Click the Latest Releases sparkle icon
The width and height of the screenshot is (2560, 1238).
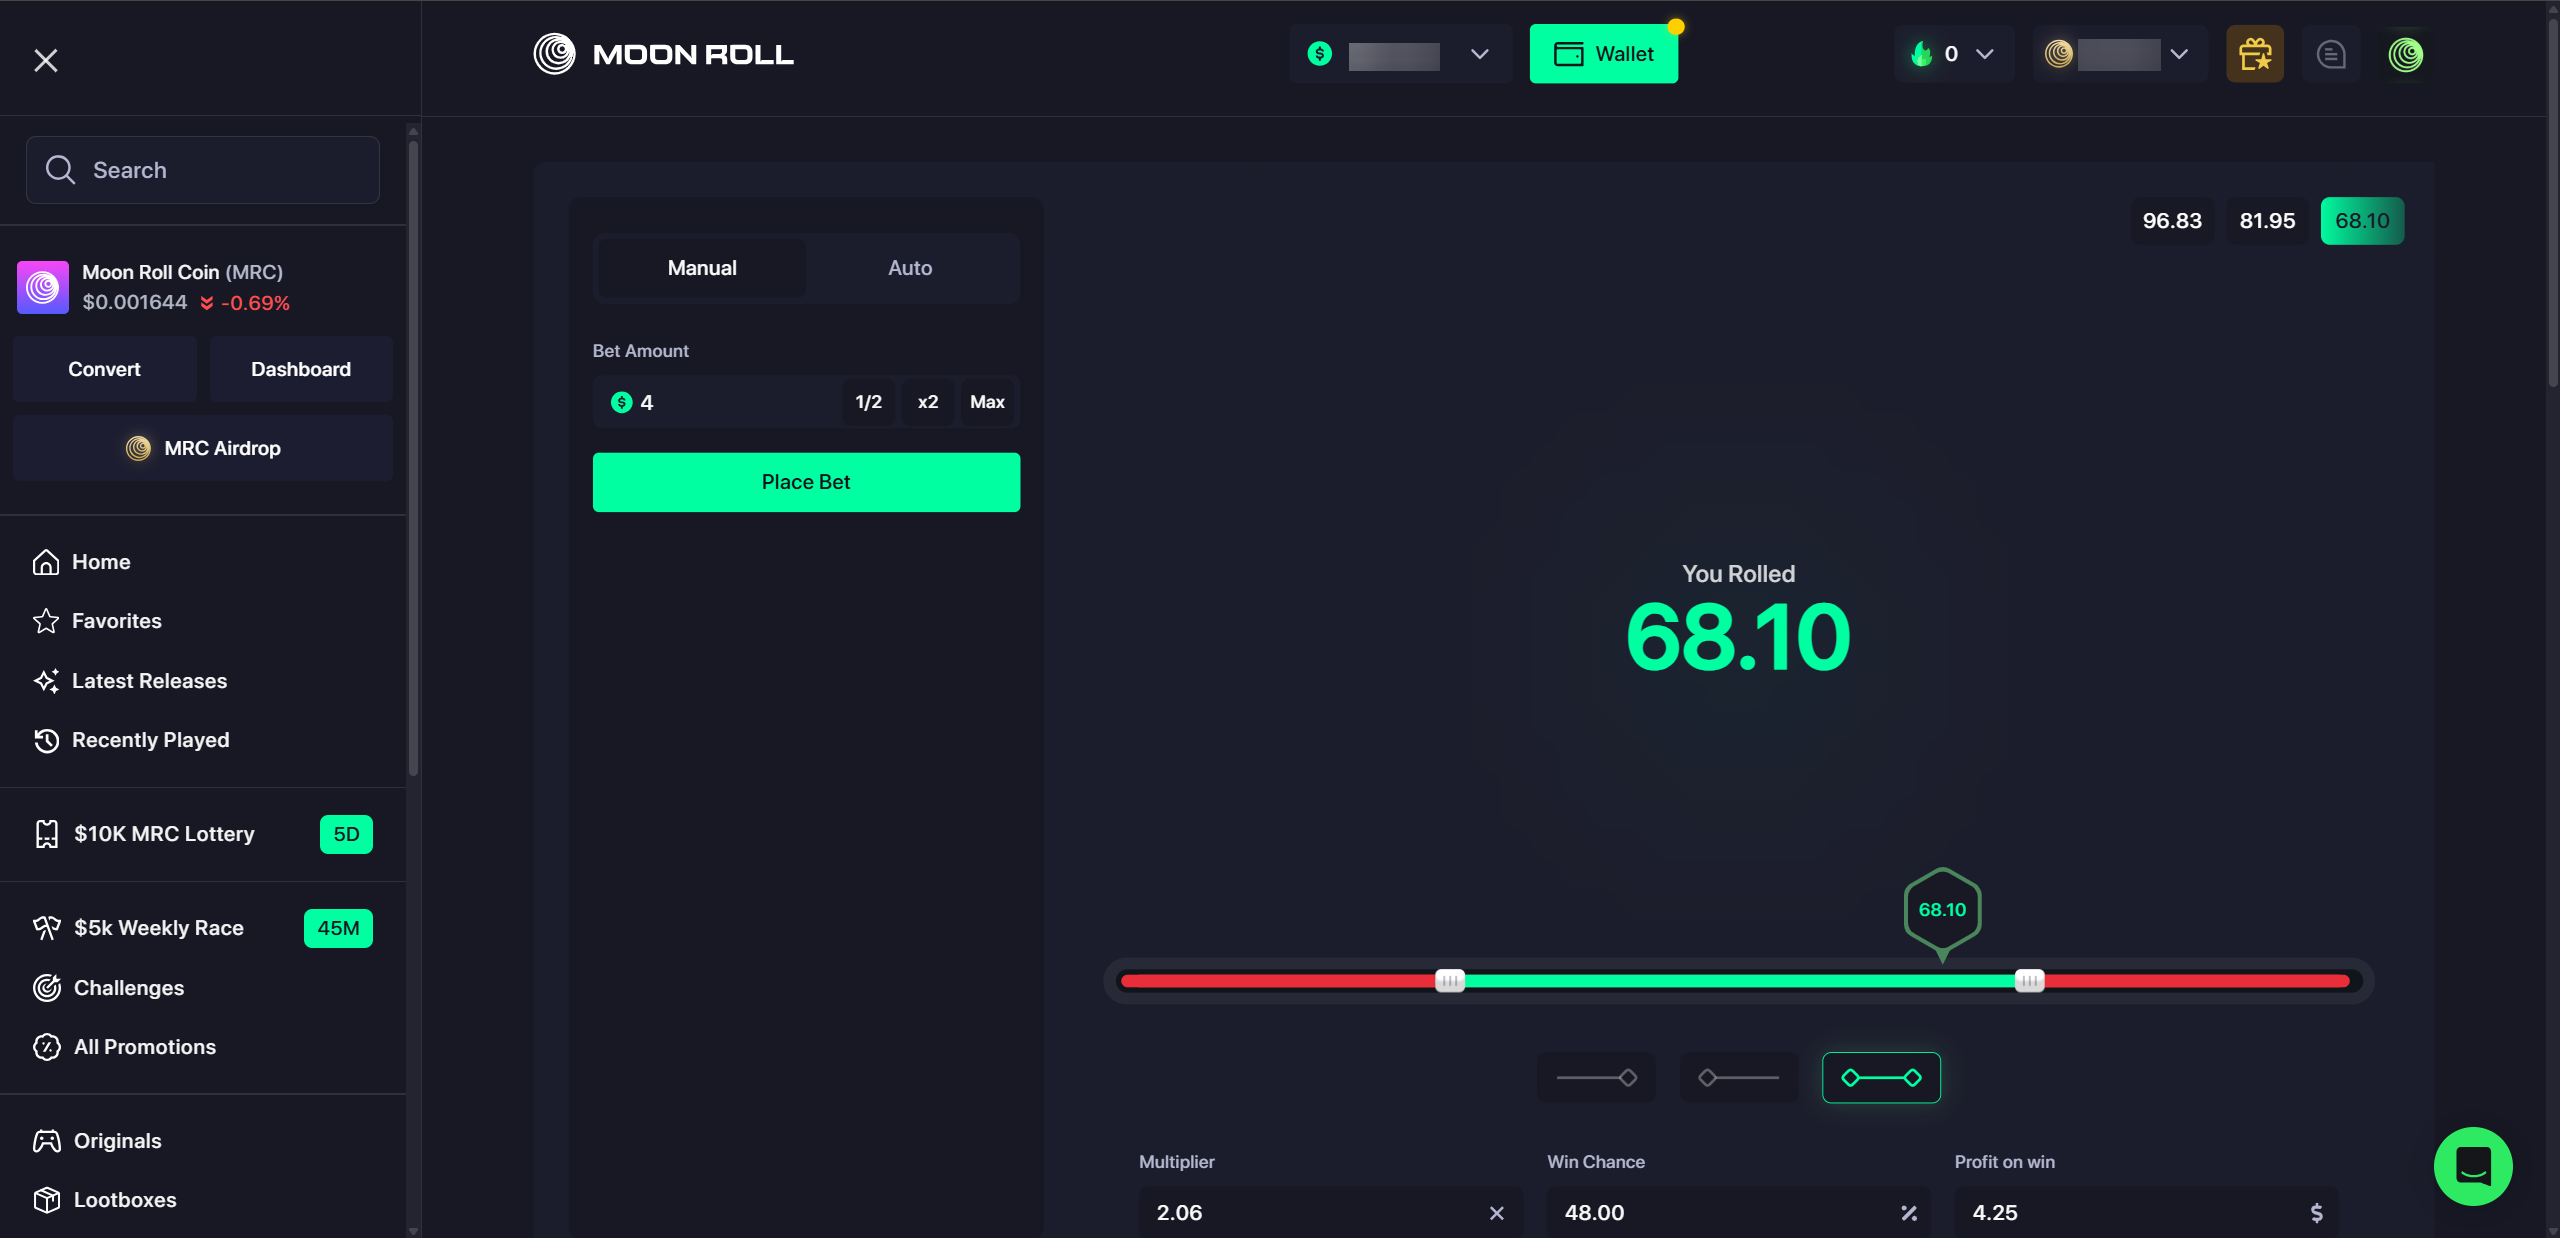pyautogui.click(x=46, y=681)
